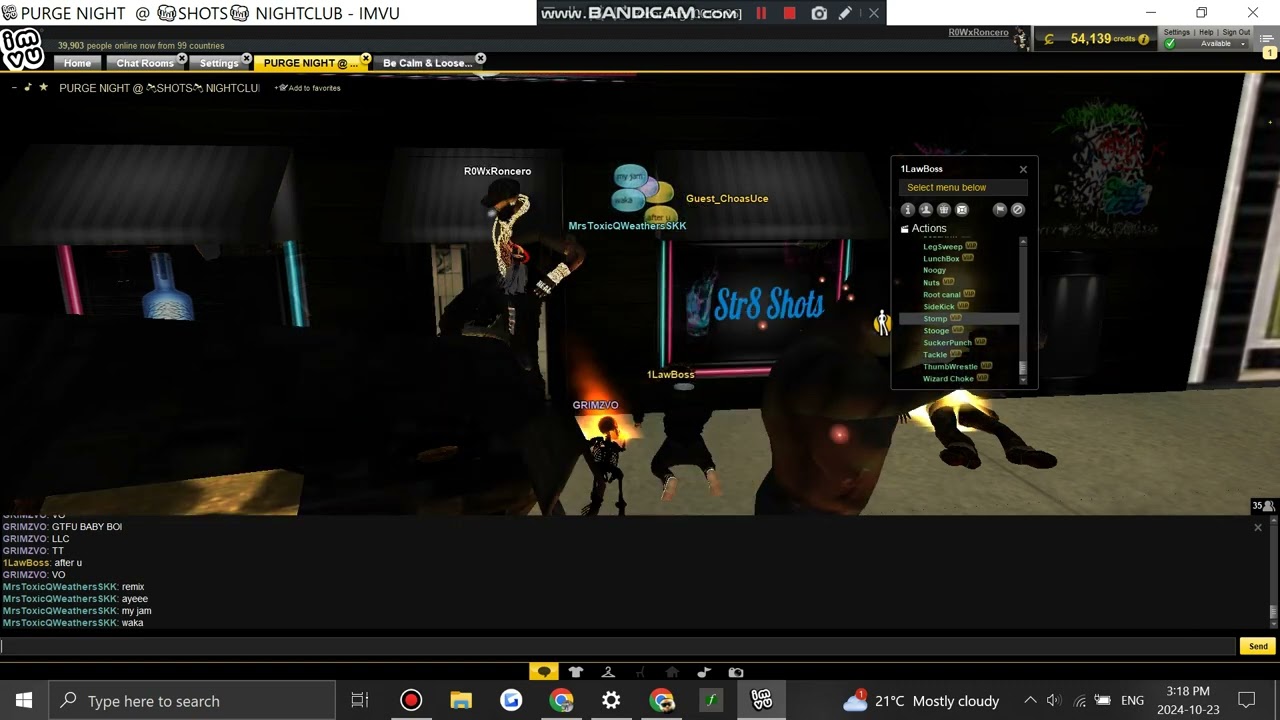
Task: Take a Bandicam screenshot with camera icon
Action: (819, 13)
